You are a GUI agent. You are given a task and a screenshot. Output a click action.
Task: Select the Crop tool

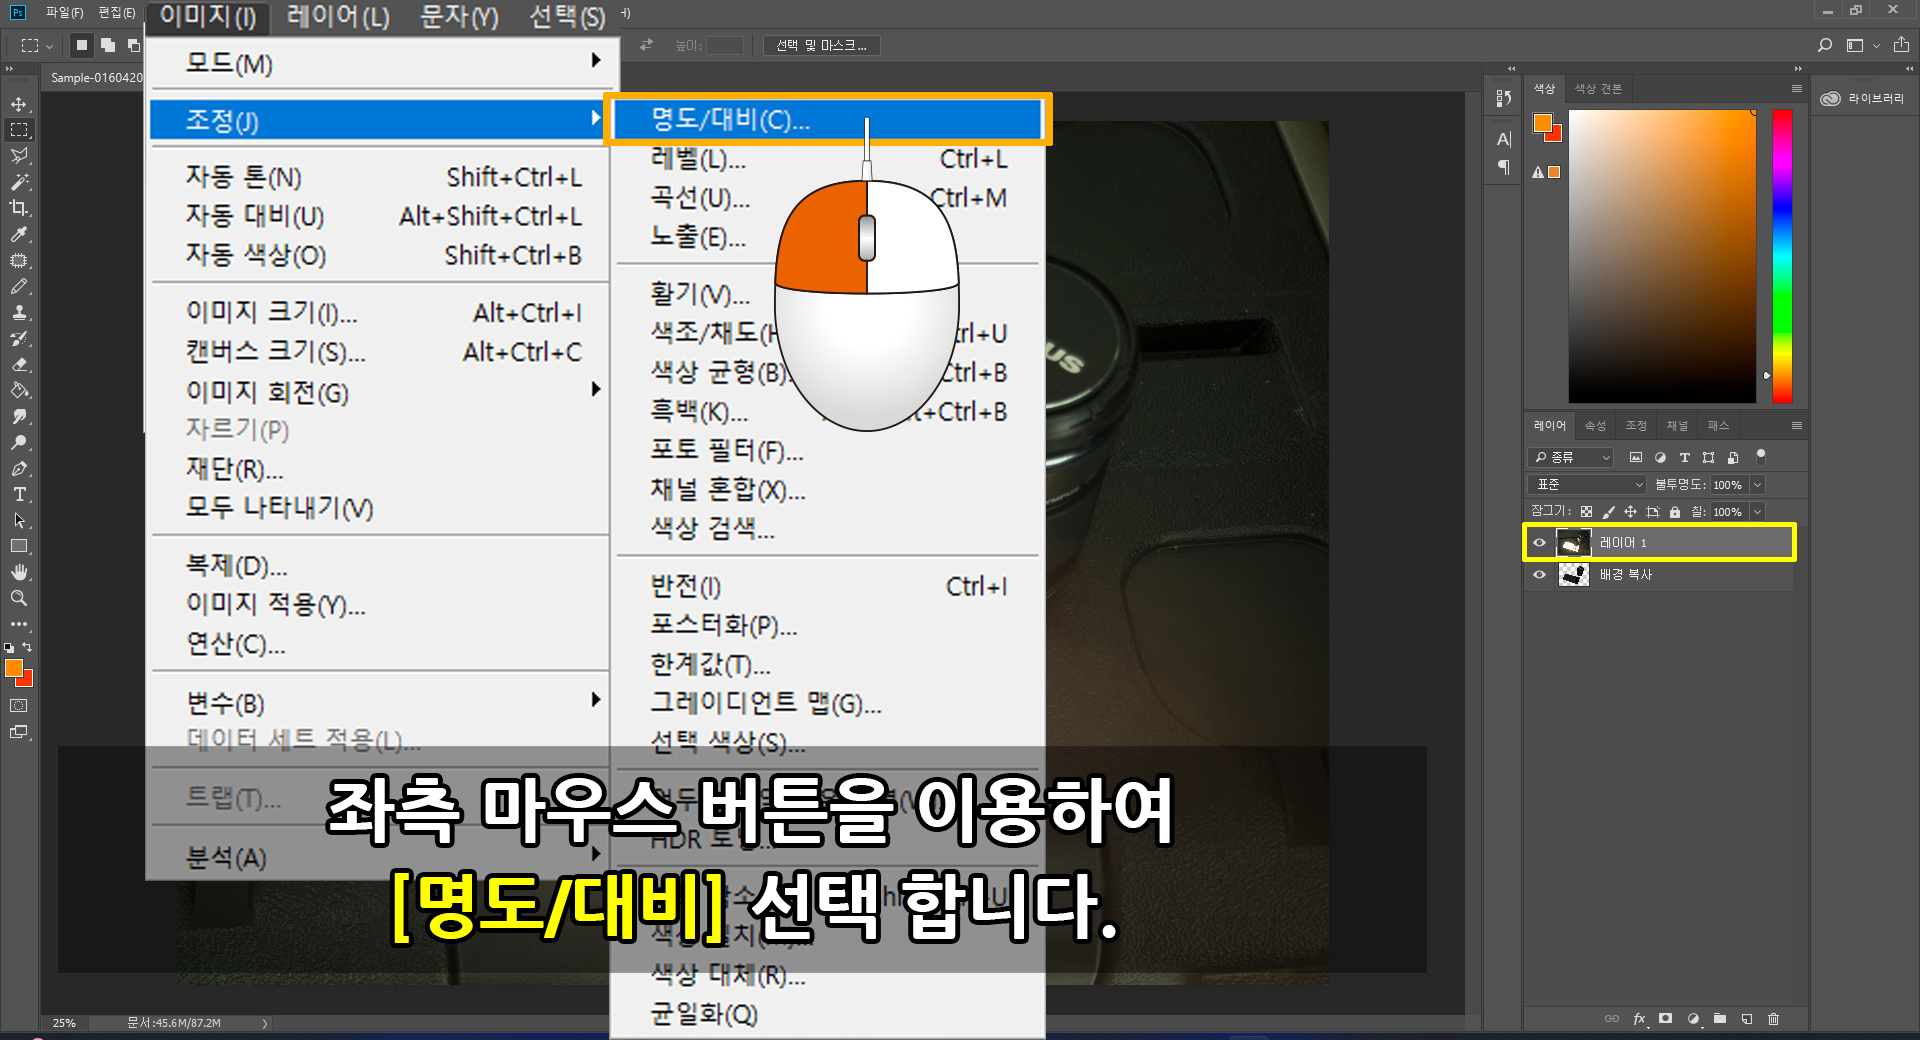click(19, 208)
